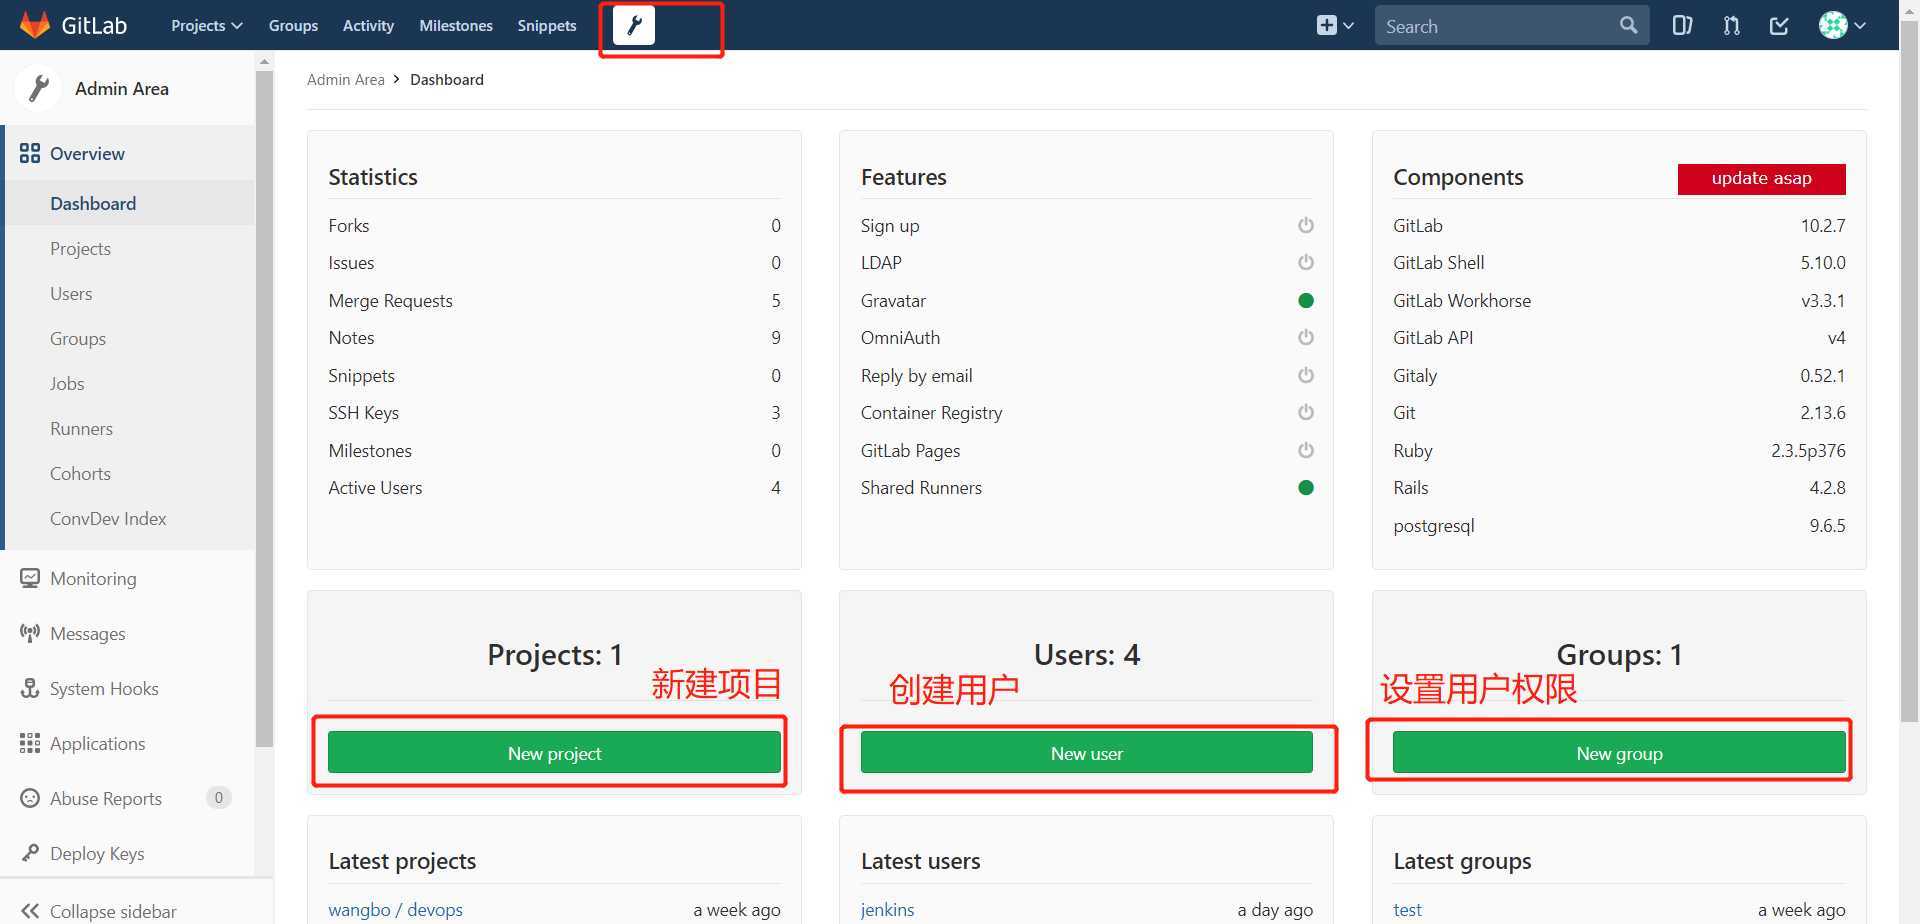Click the page vertical scrollbar
1920x924 pixels.
point(1909,372)
